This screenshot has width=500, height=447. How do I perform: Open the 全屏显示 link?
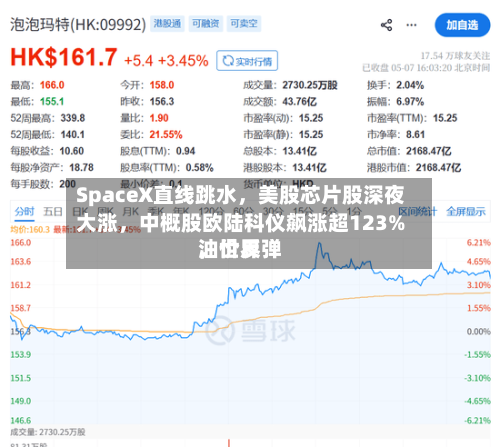(x=466, y=211)
